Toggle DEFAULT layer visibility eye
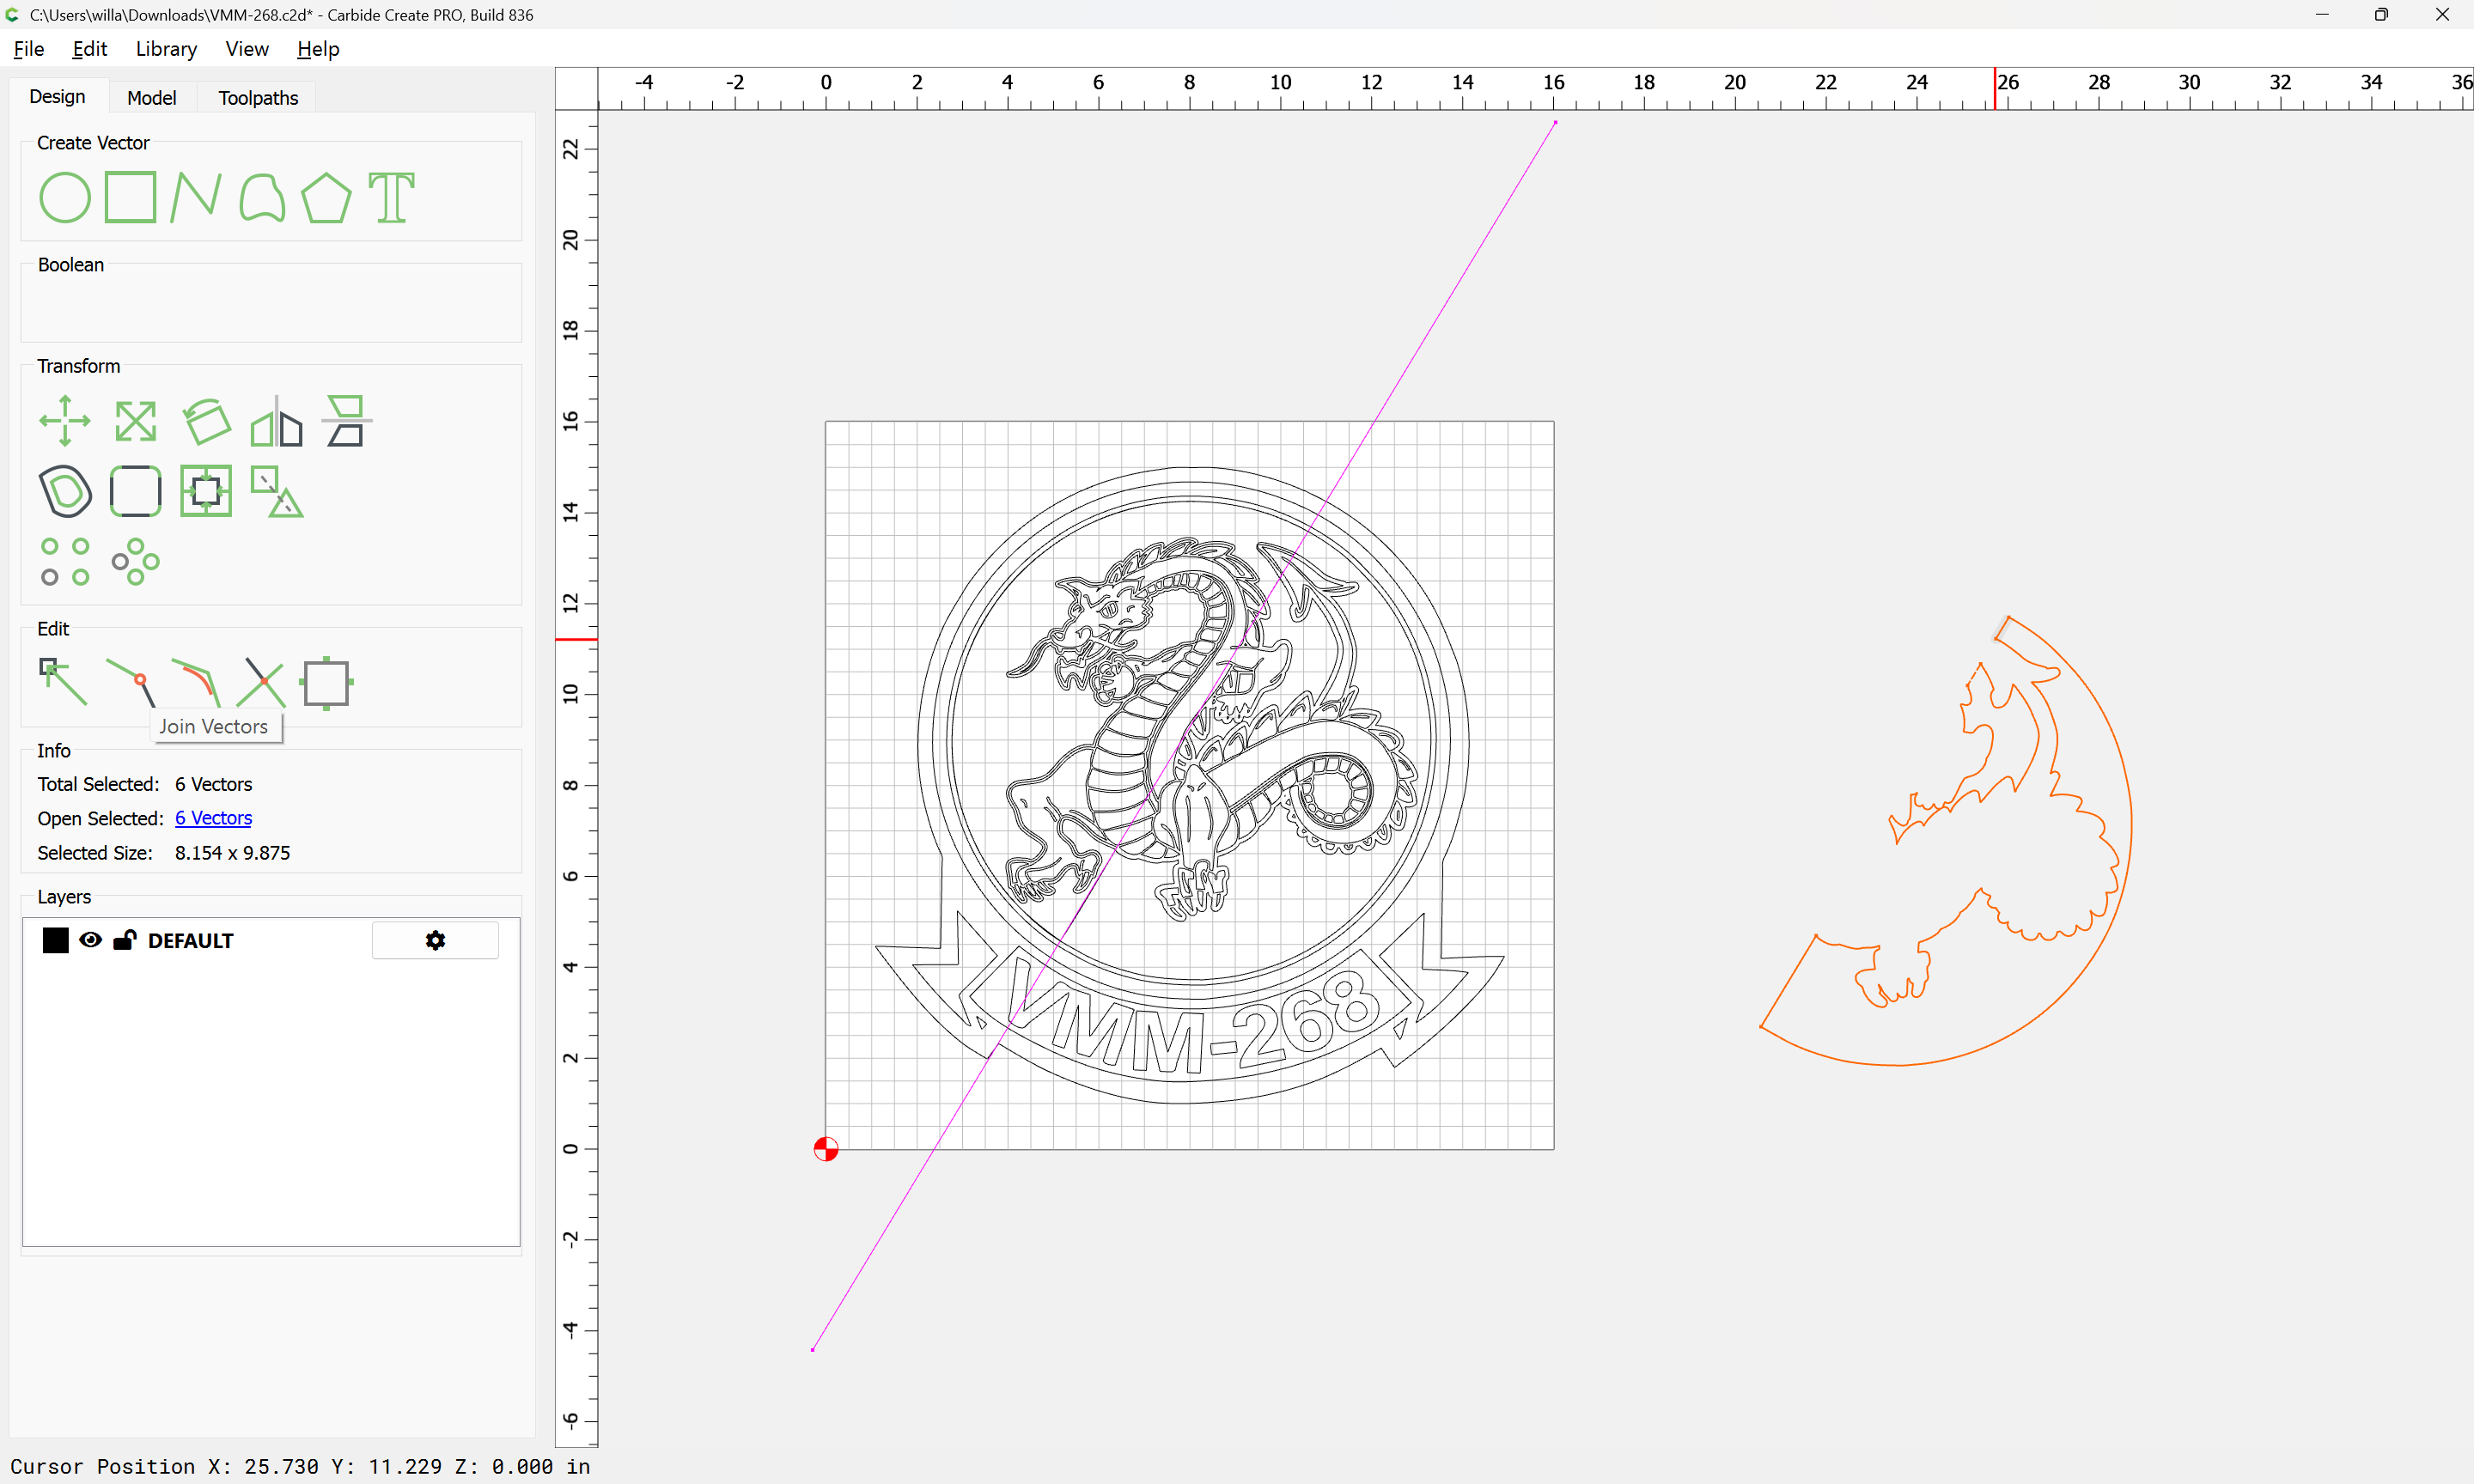This screenshot has height=1484, width=2474. pyautogui.click(x=90, y=940)
